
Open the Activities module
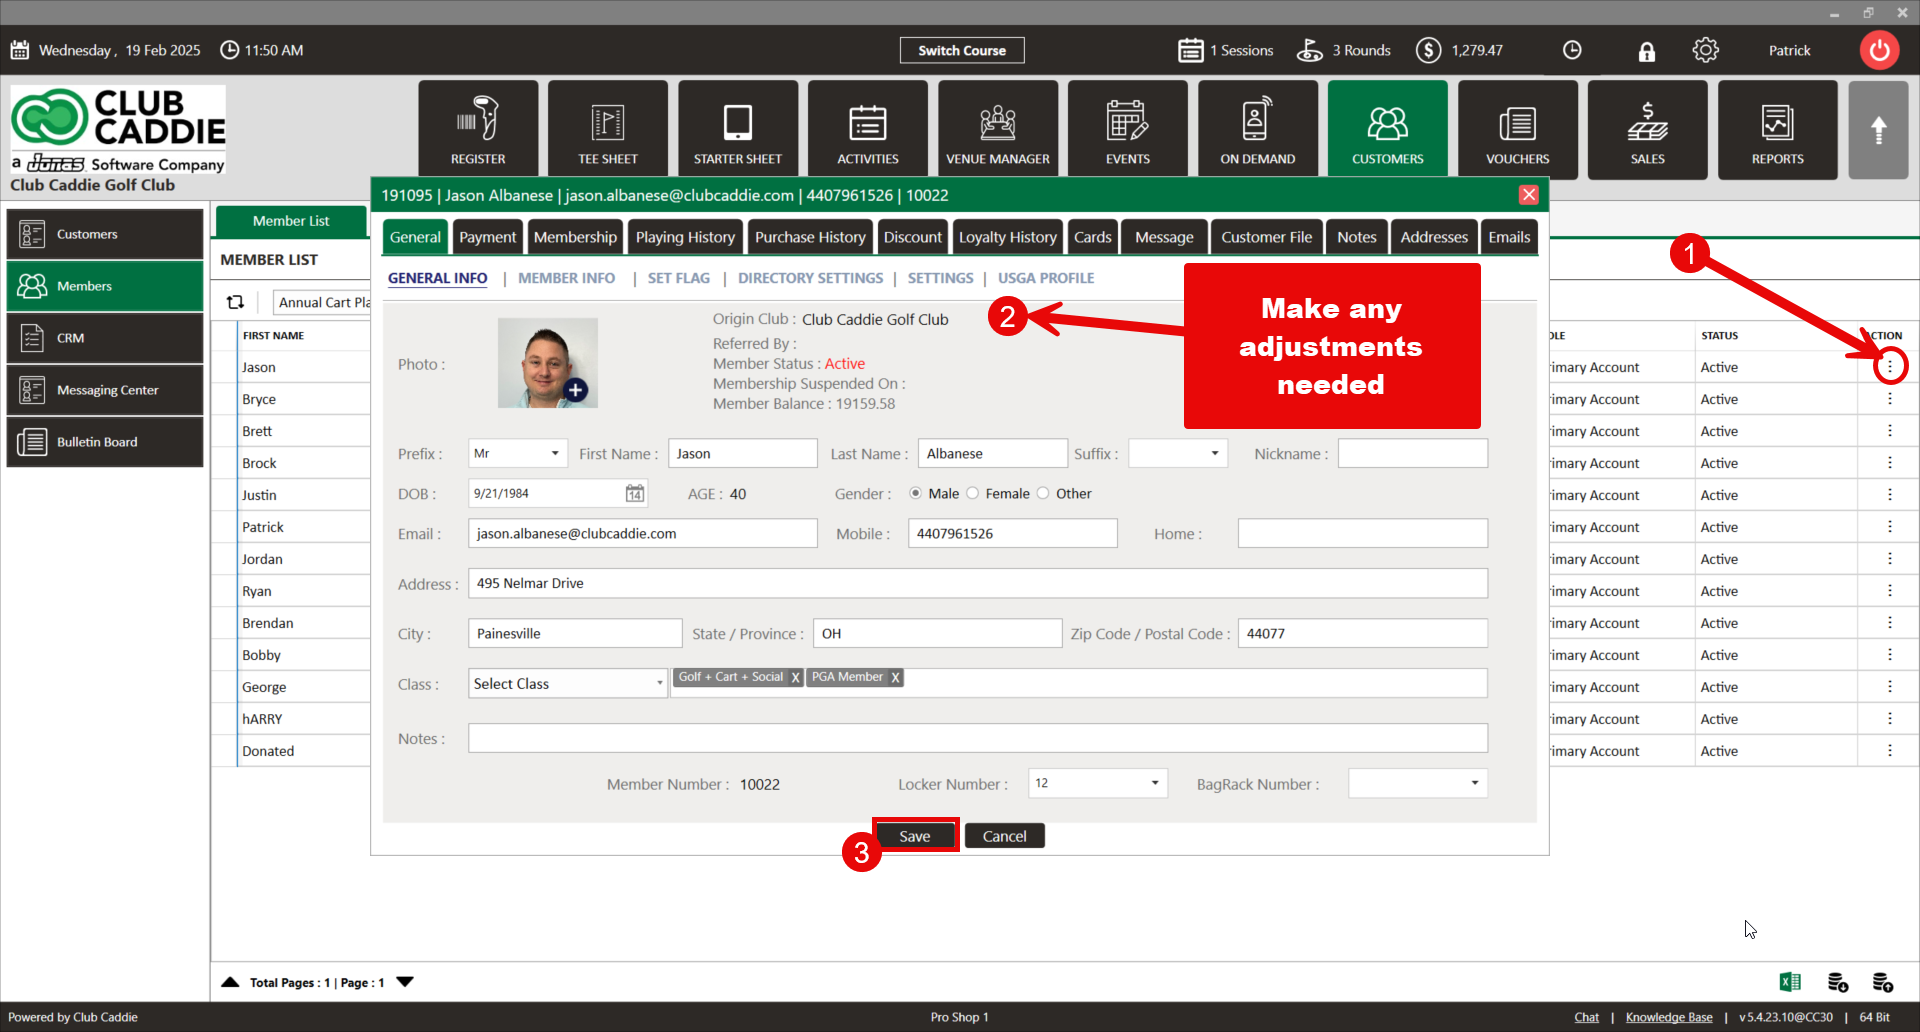[868, 130]
